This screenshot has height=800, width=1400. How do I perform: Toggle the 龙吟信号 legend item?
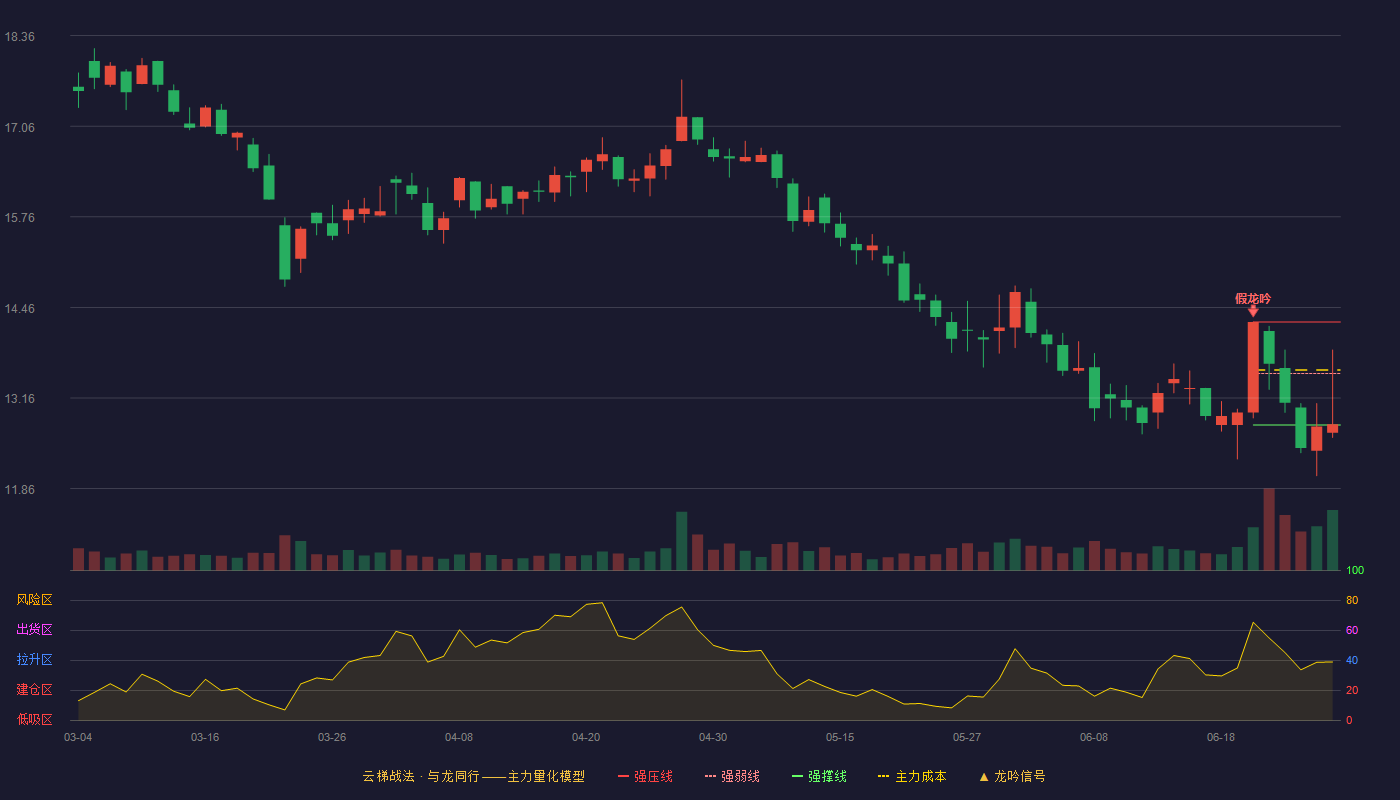tap(1012, 776)
